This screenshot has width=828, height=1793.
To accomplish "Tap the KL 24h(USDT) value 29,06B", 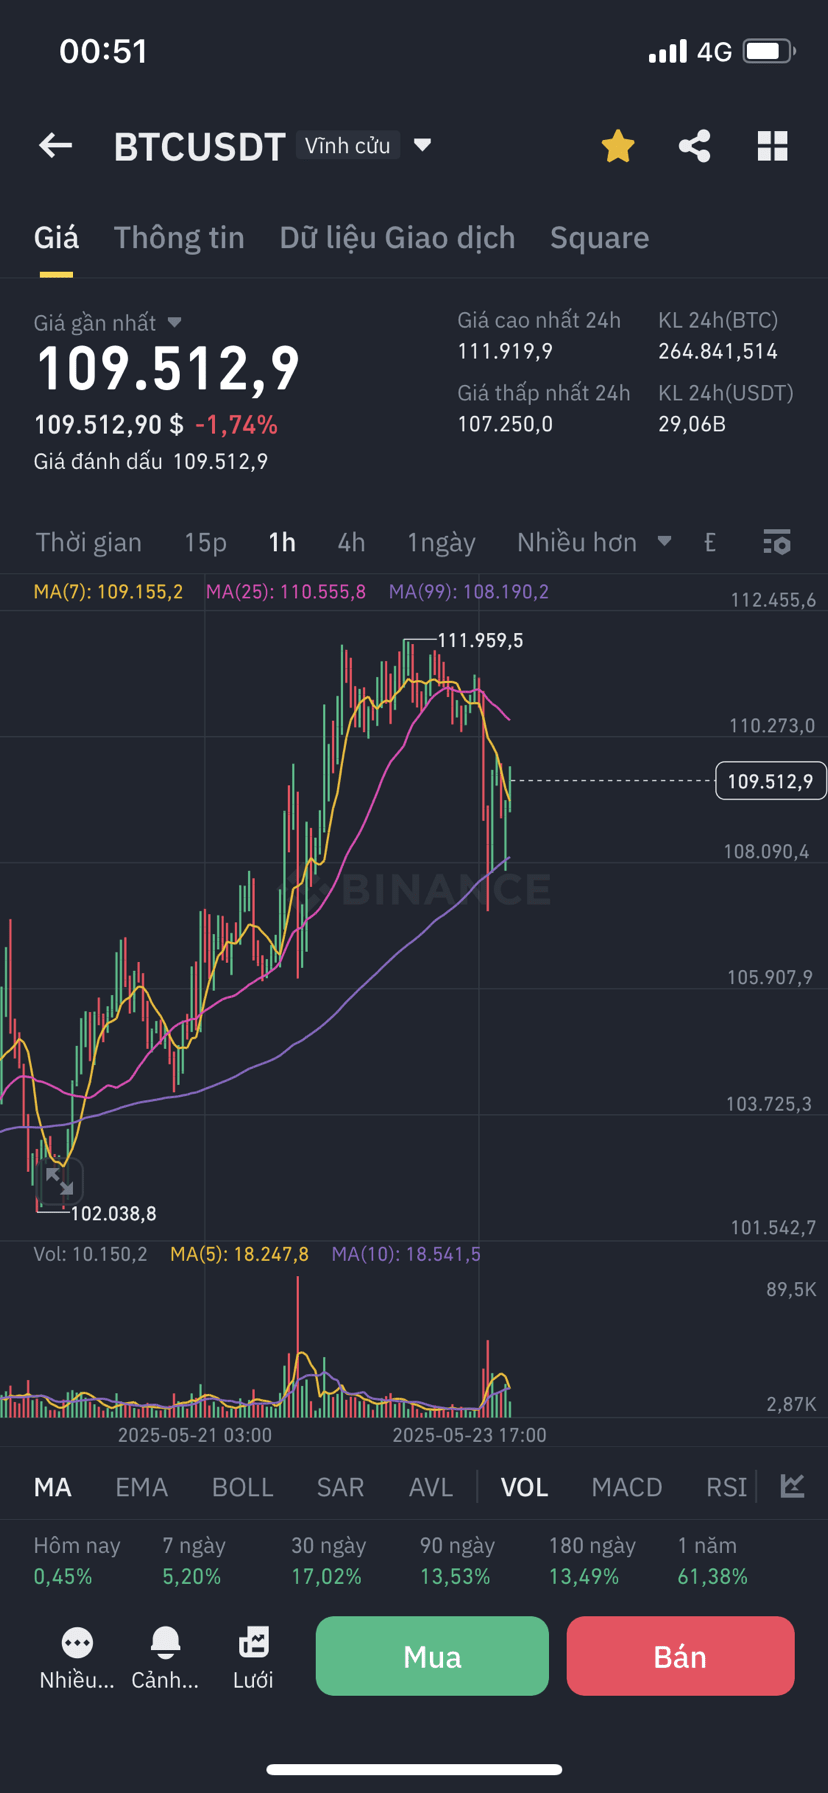I will (692, 424).
